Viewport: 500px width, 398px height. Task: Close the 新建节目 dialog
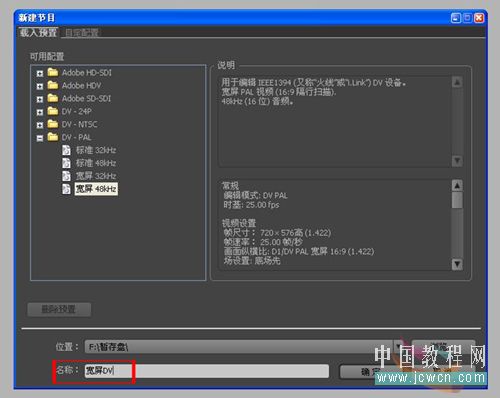point(479,18)
